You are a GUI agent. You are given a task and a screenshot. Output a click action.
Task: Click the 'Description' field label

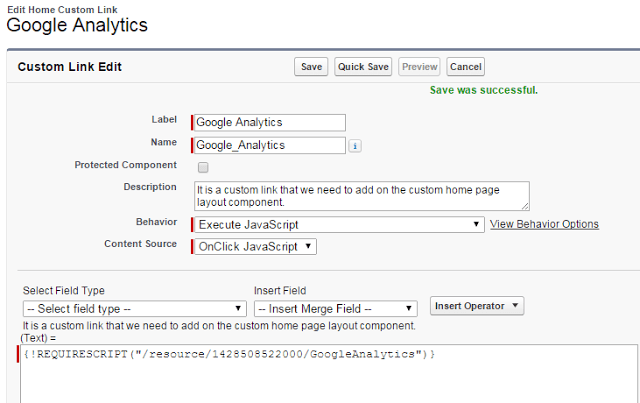click(x=150, y=187)
